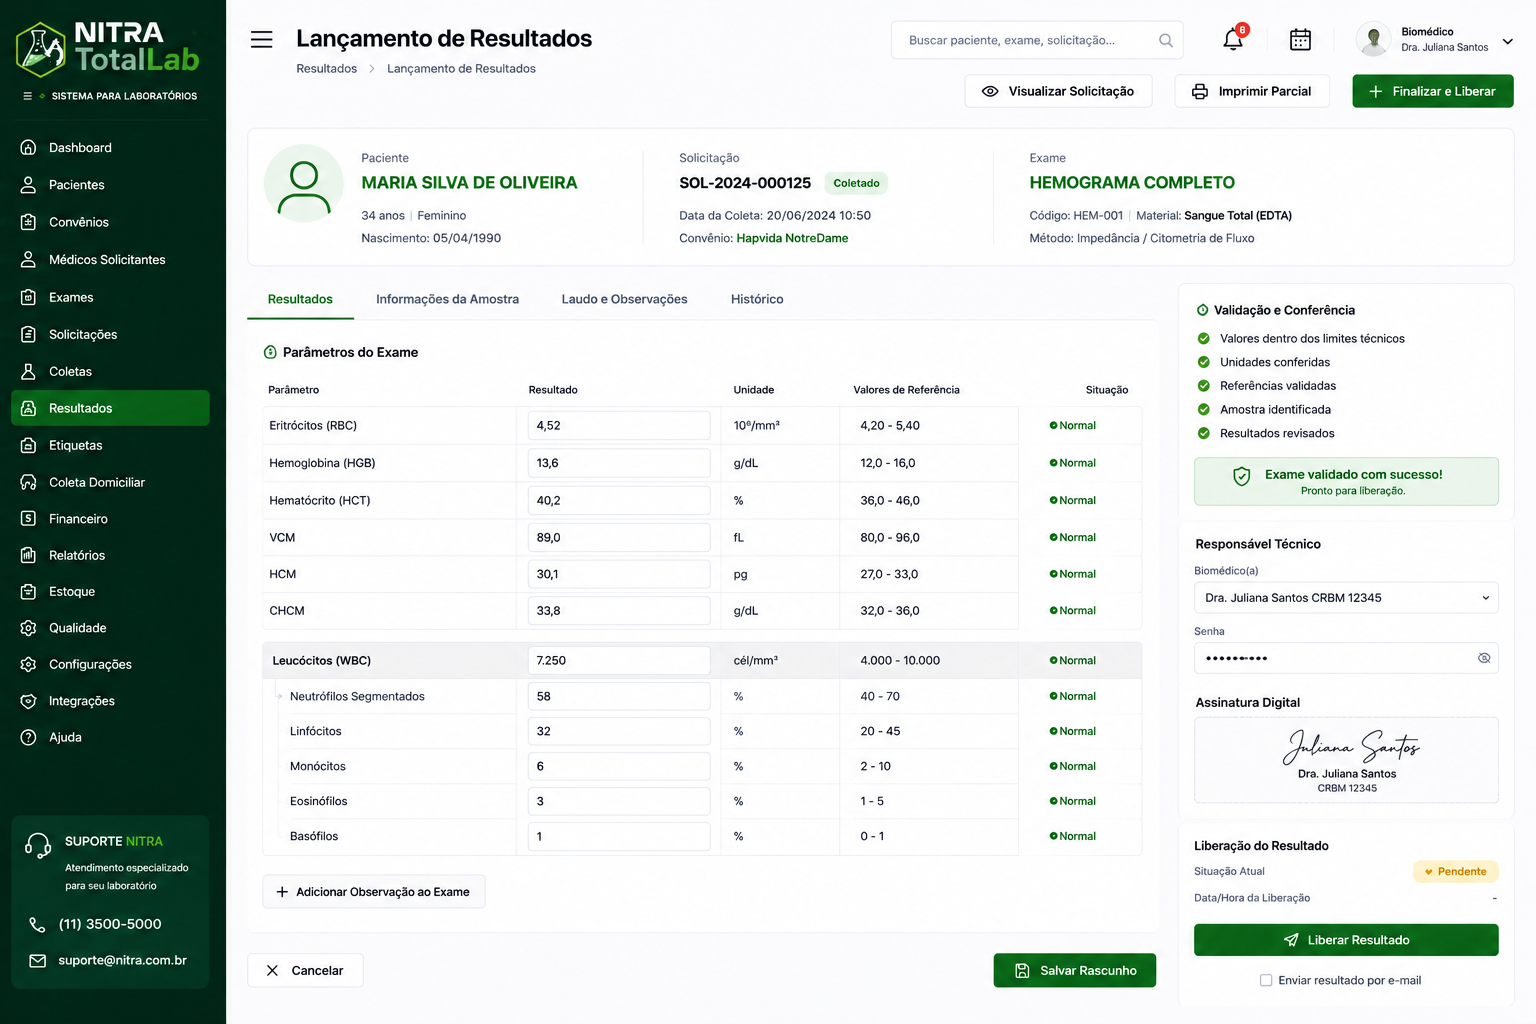Toggle 'Resultados revisados' check
This screenshot has width=1536, height=1024.
(1204, 433)
